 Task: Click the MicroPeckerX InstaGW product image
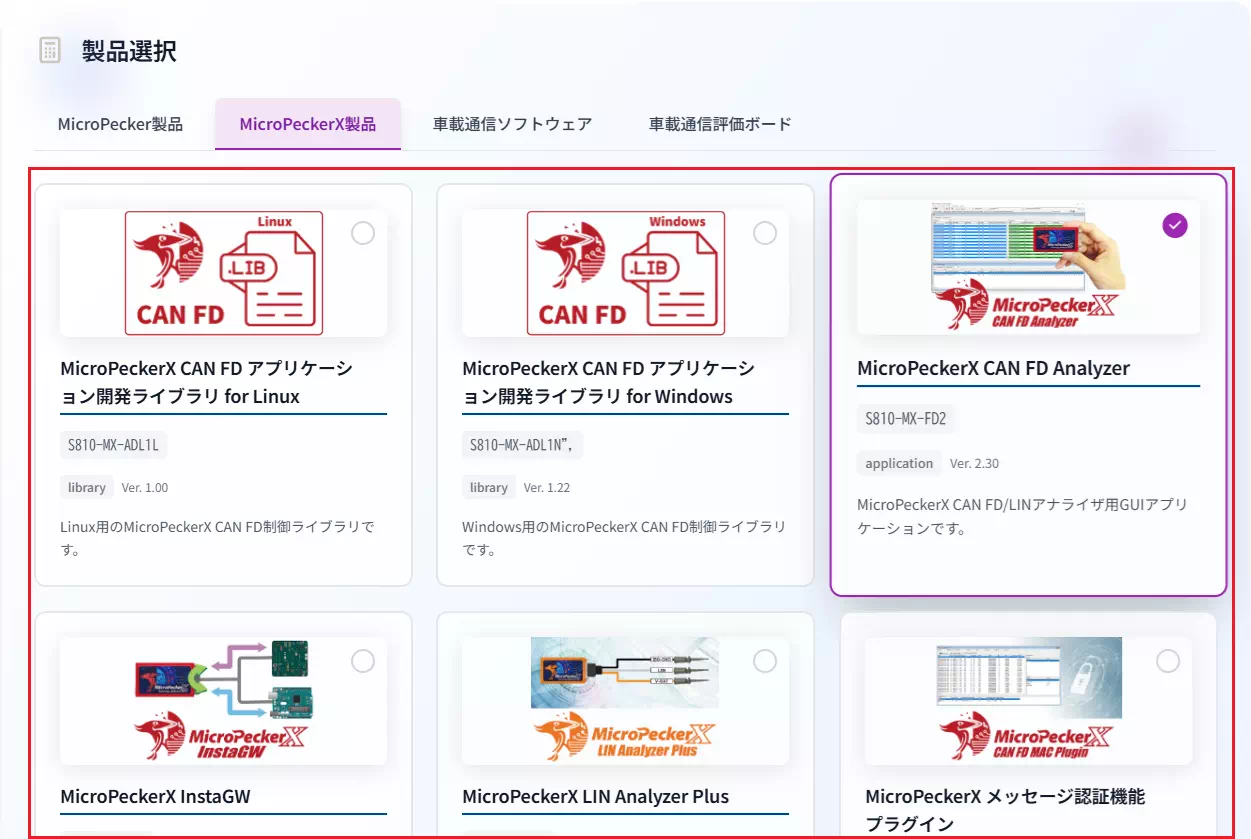pyautogui.click(x=223, y=700)
